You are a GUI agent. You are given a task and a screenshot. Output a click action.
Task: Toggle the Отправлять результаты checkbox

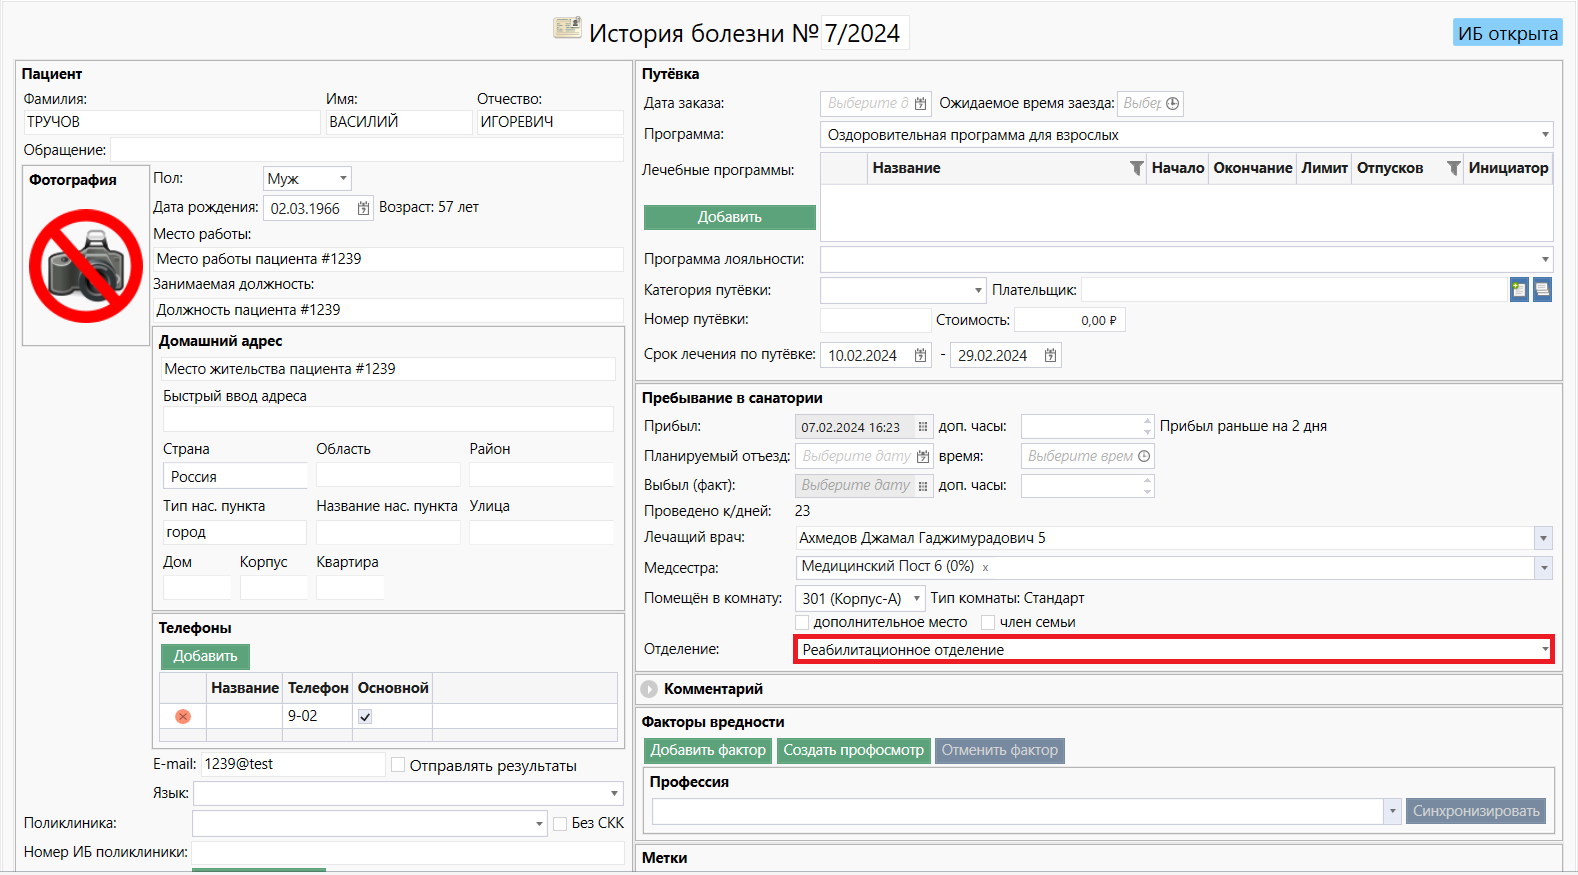pos(398,765)
